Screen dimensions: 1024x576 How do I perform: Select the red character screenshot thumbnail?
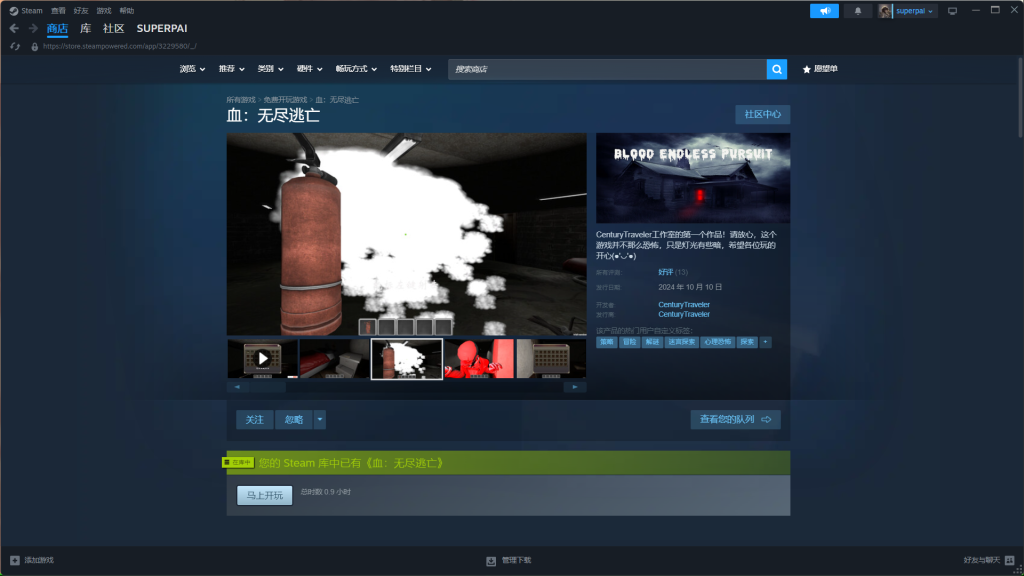478,358
